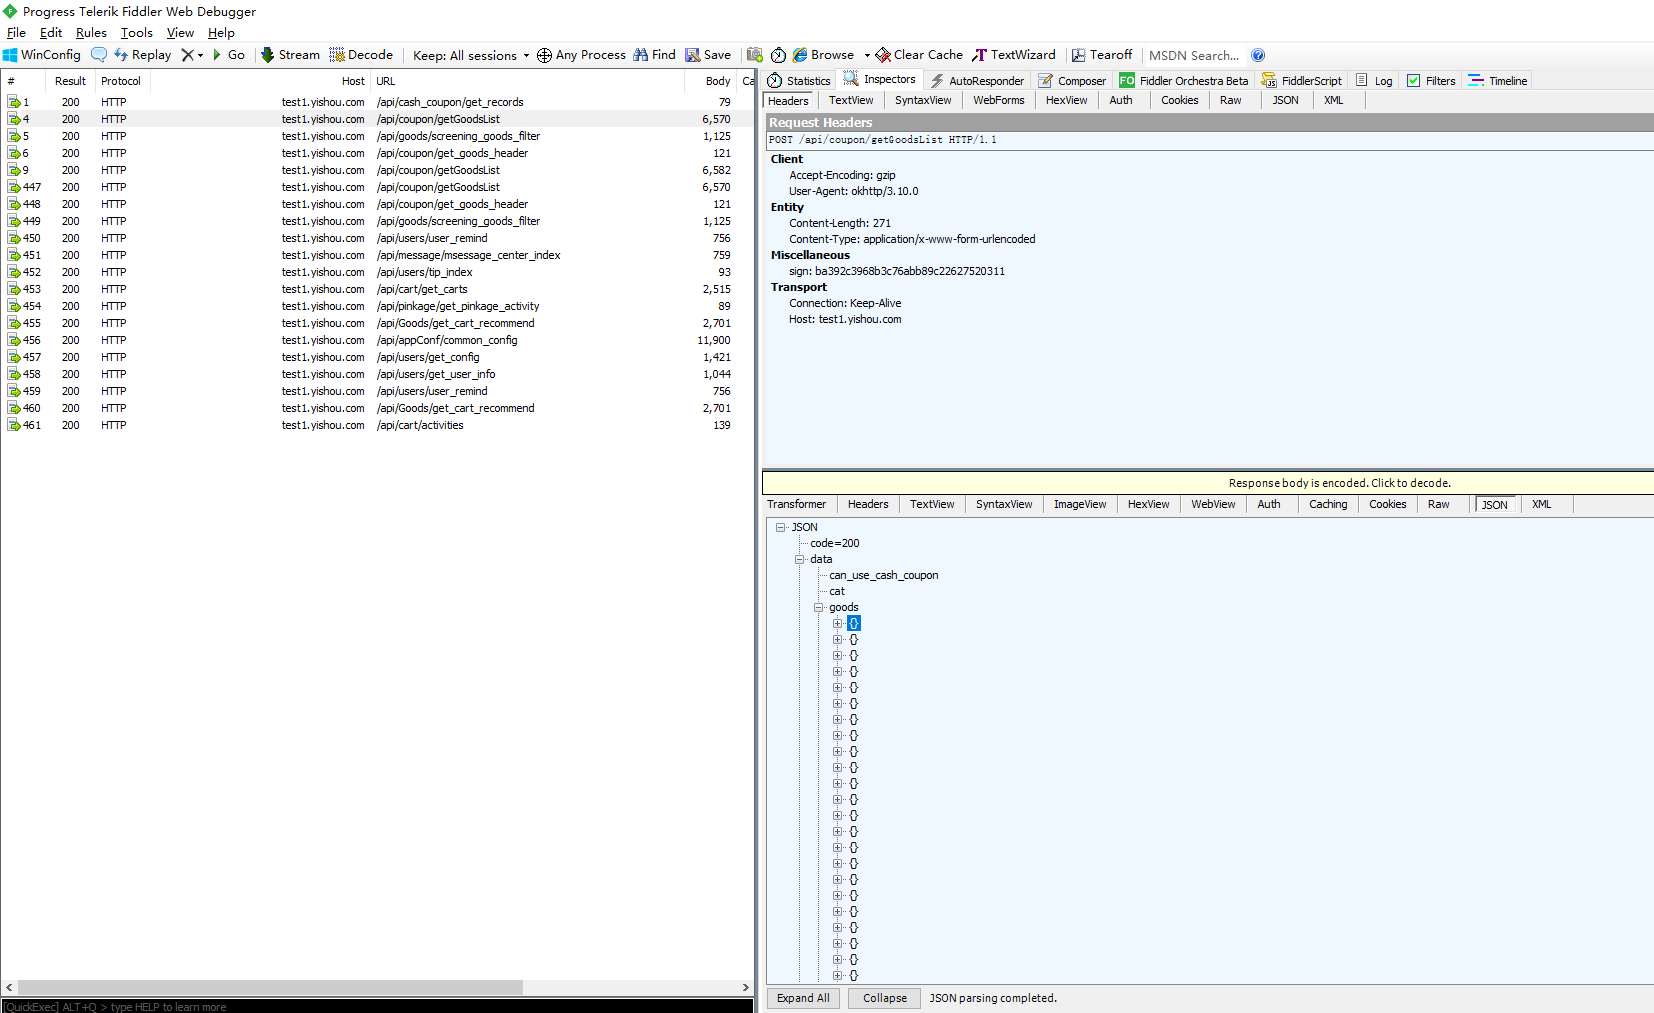1654x1013 pixels.
Task: Open the Statistics tab
Action: tap(798, 81)
